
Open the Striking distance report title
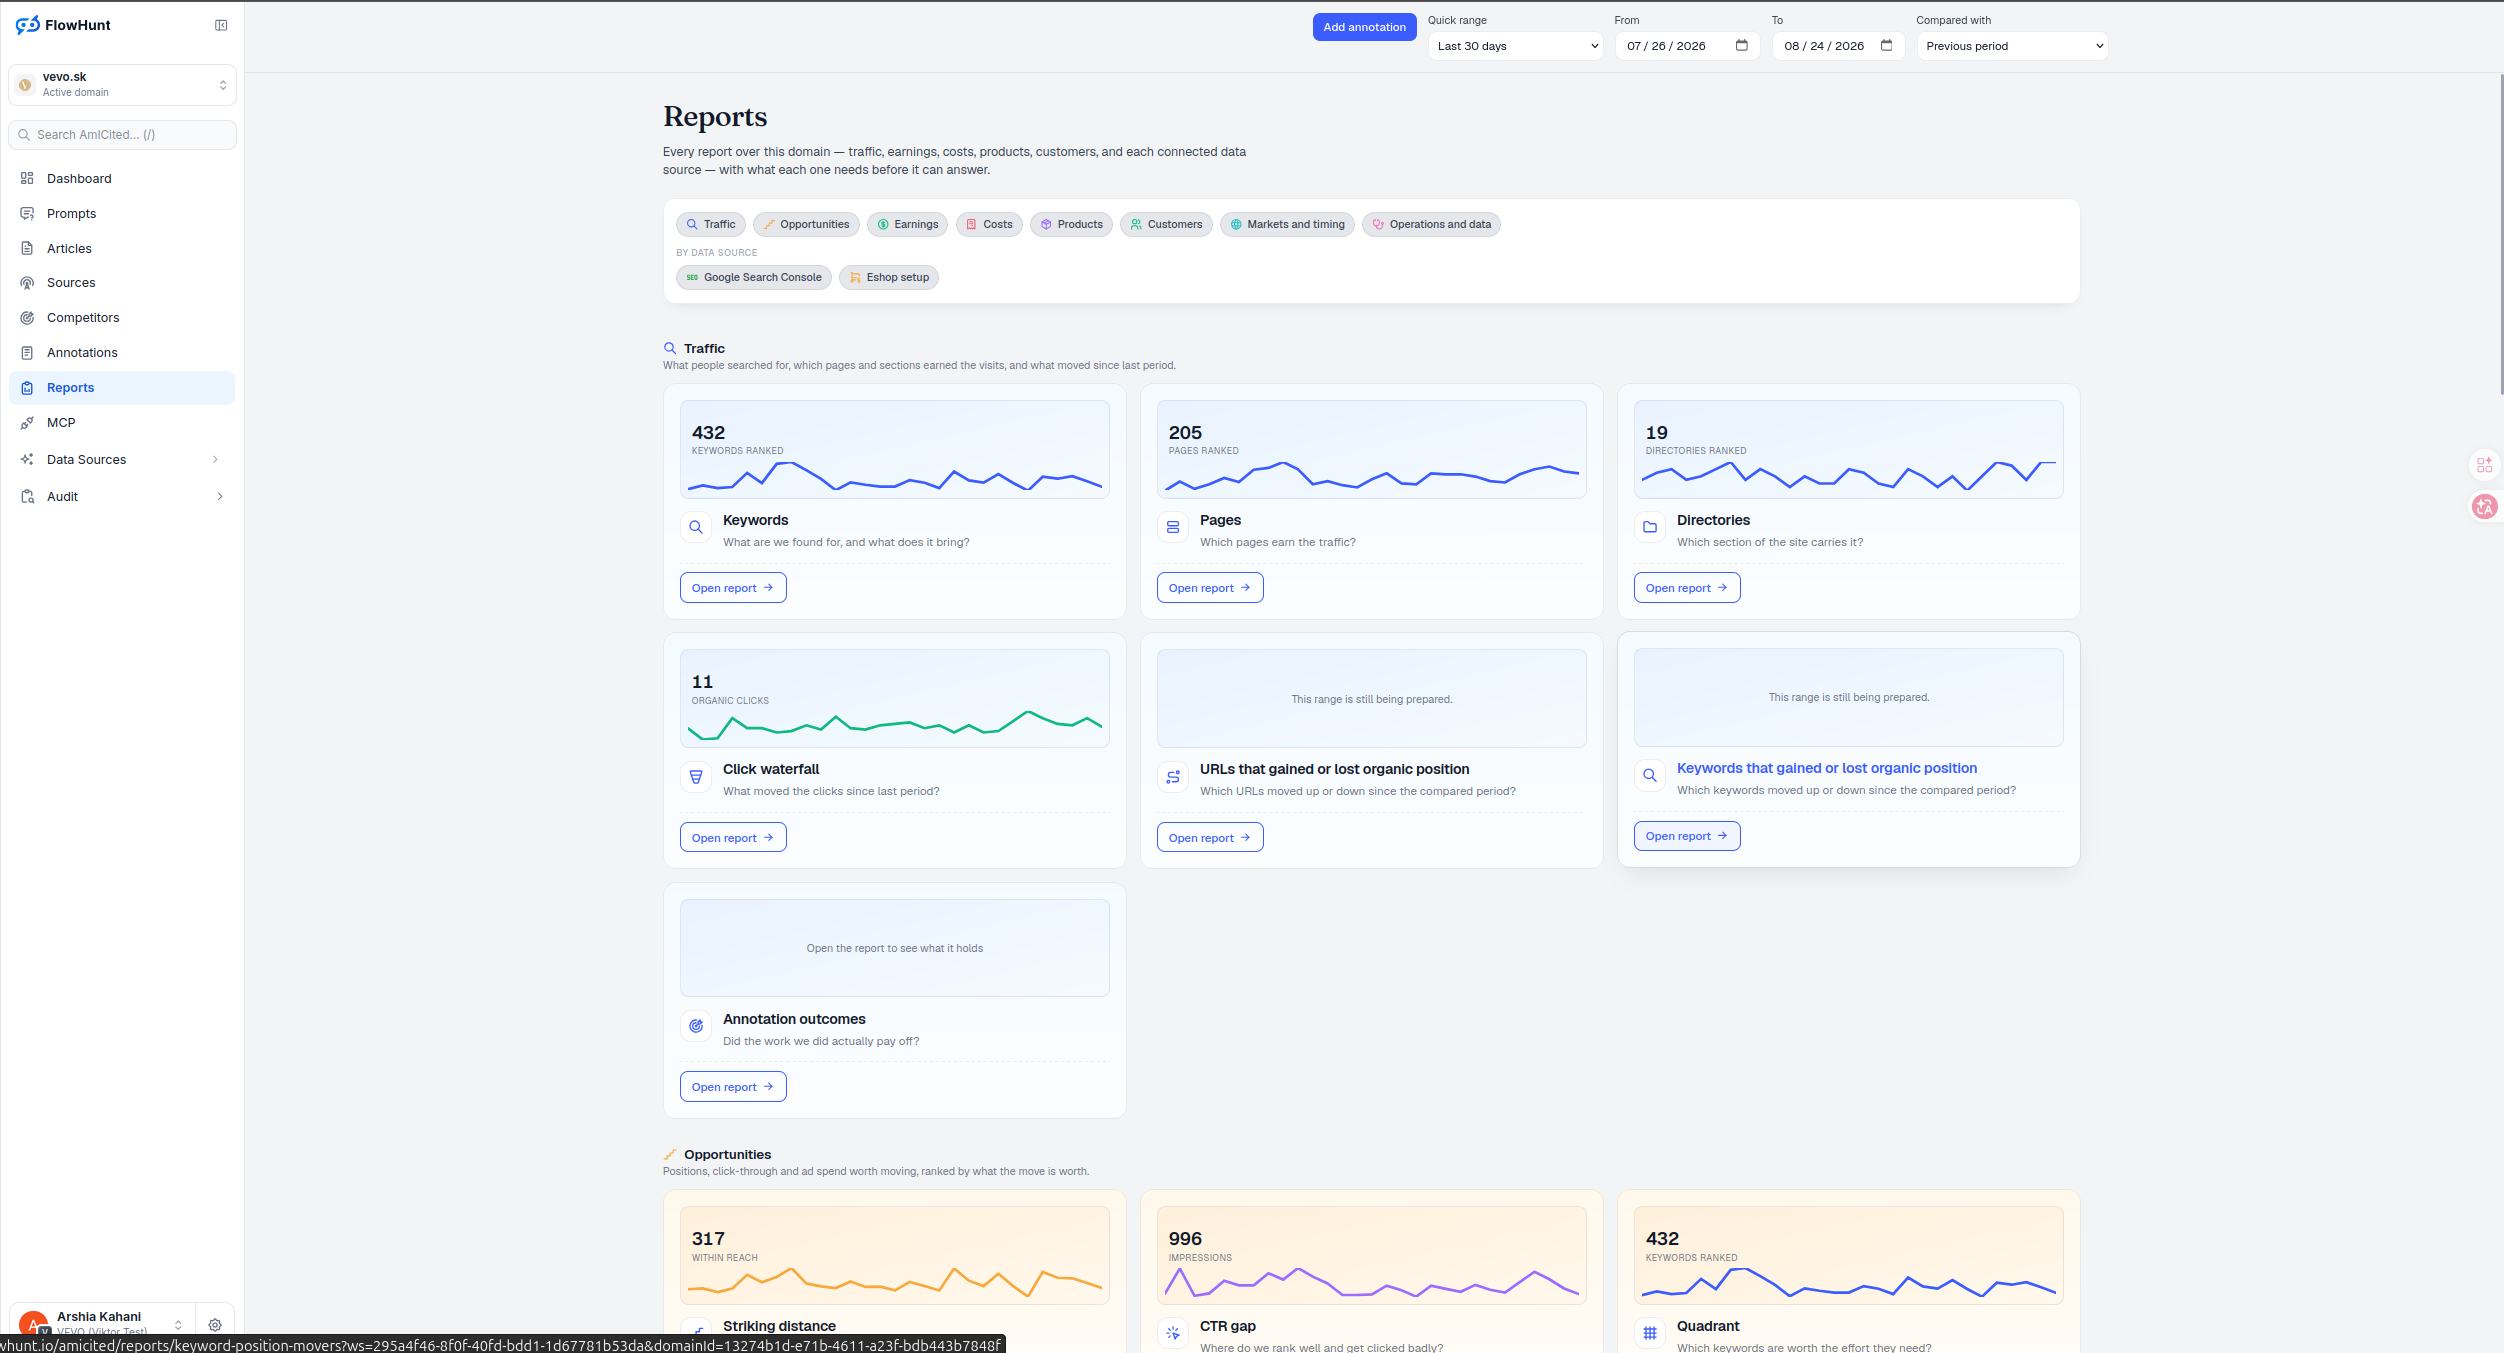coord(779,1326)
